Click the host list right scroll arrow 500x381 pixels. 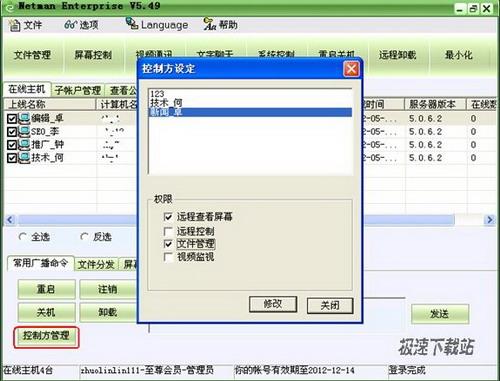pyautogui.click(x=490, y=220)
